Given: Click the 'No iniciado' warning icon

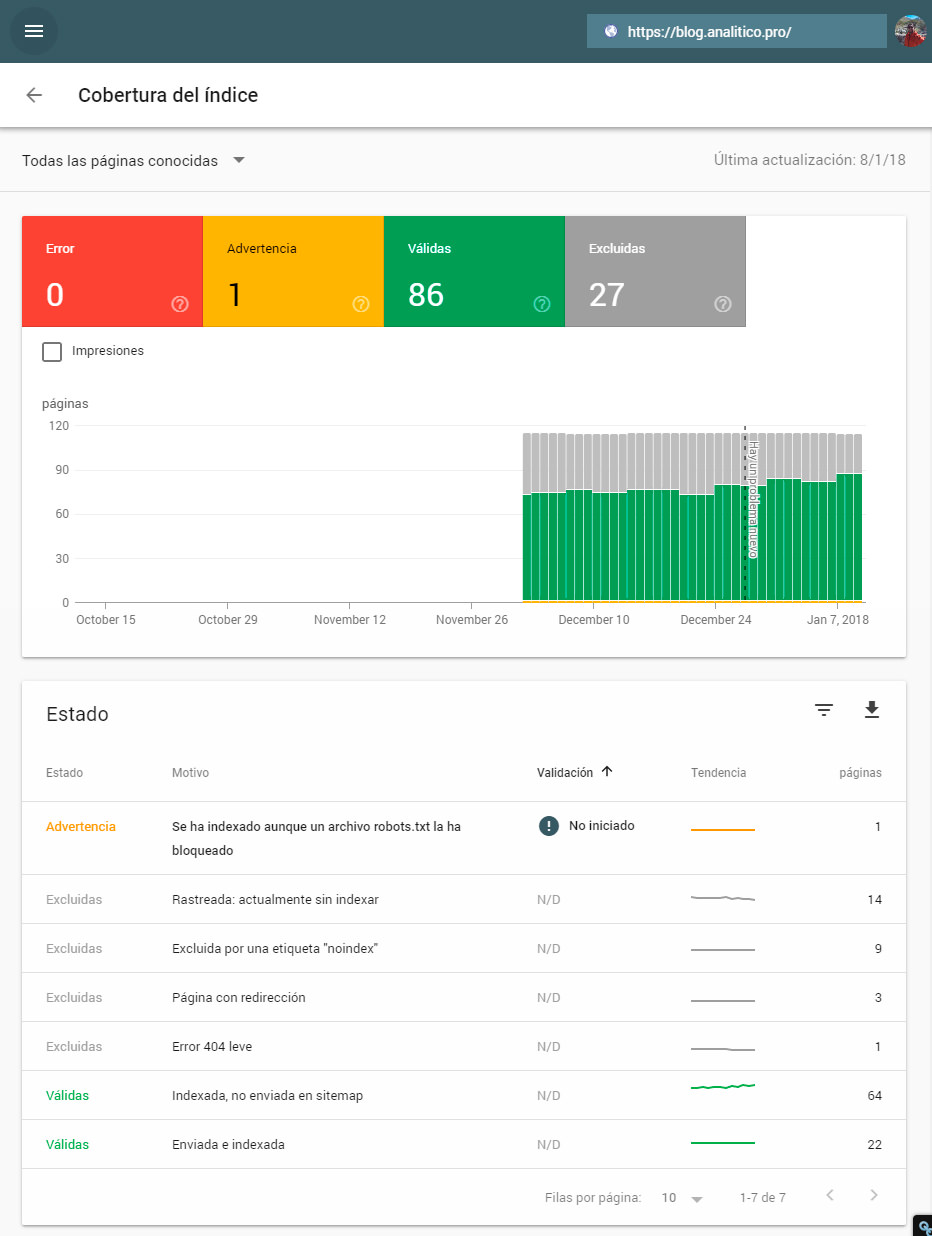Looking at the screenshot, I should click(x=548, y=826).
